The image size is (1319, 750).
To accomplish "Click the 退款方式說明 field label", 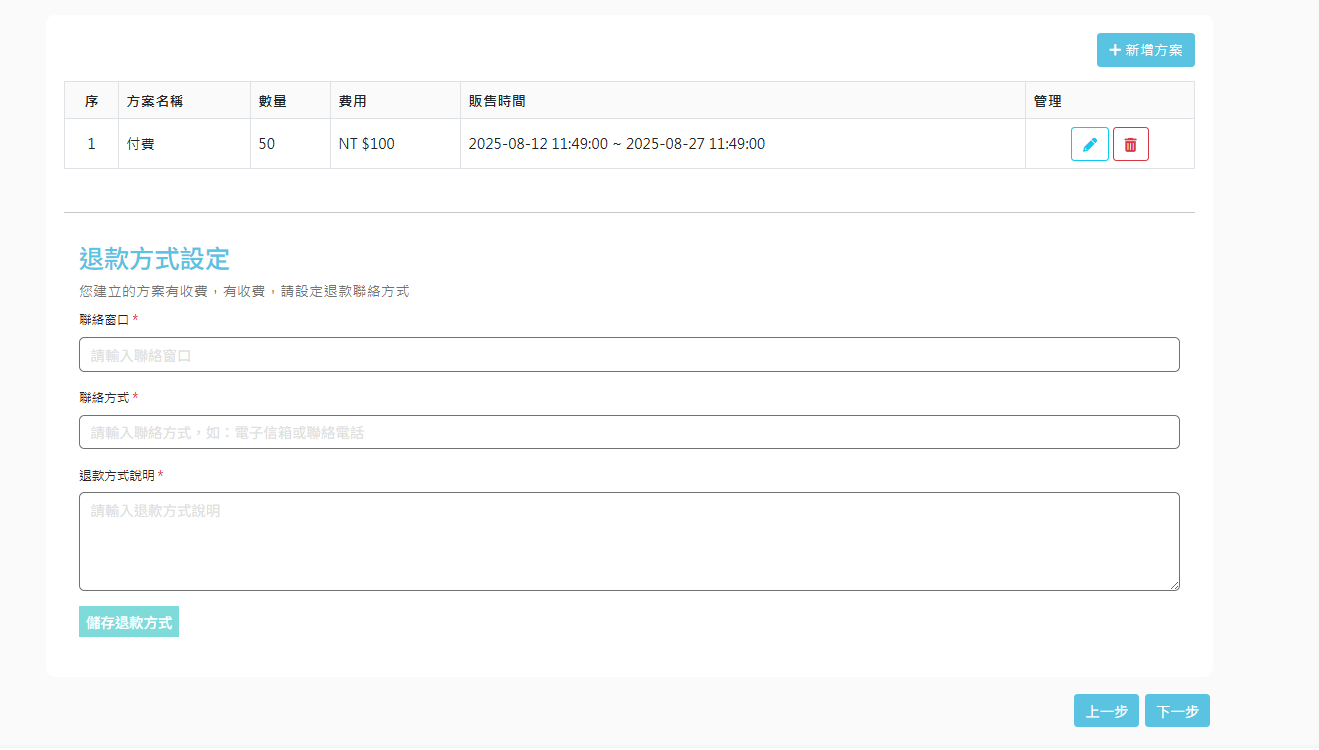I will click(117, 475).
